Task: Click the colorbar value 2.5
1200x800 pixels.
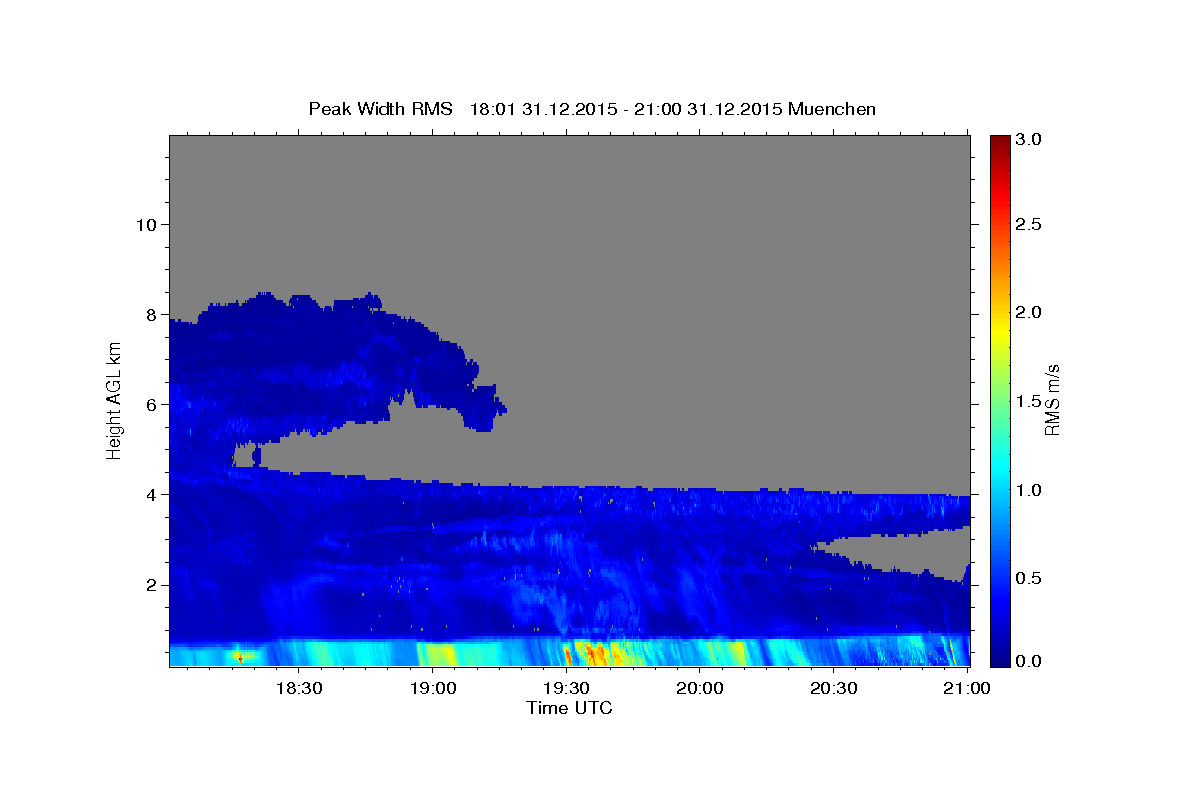Action: tap(1029, 224)
